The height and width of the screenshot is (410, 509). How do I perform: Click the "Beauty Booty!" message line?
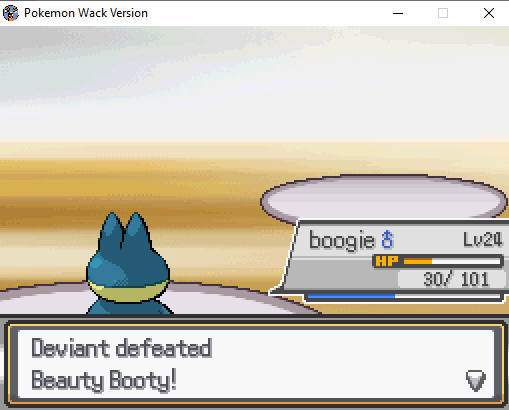click(104, 380)
